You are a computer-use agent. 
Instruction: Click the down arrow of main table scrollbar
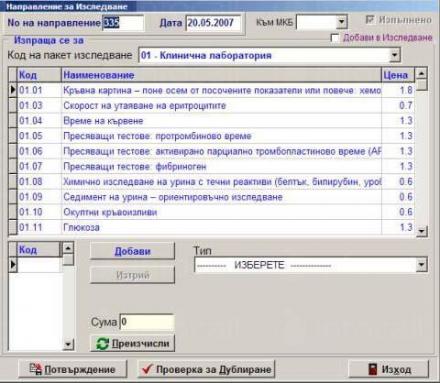coord(422,231)
